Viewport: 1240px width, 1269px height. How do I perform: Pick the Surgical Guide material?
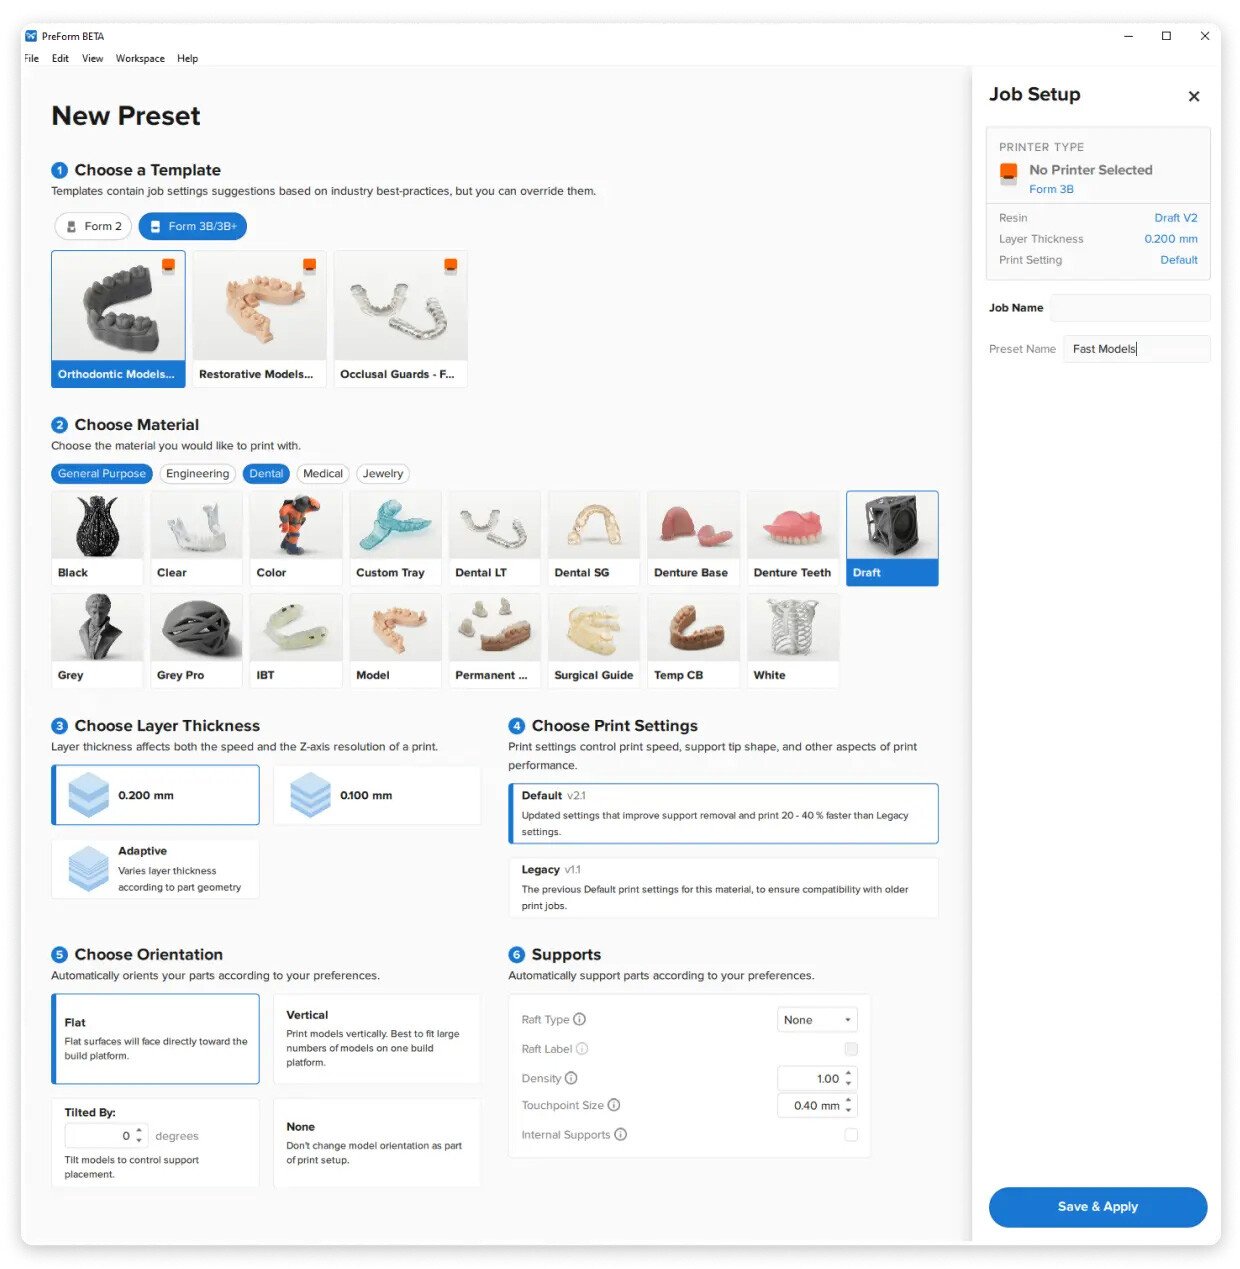[594, 640]
